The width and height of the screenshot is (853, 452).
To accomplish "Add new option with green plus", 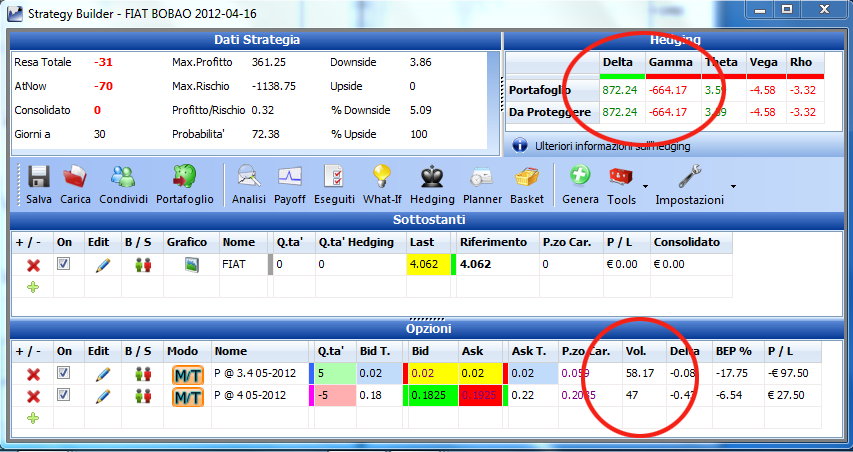I will 33,418.
